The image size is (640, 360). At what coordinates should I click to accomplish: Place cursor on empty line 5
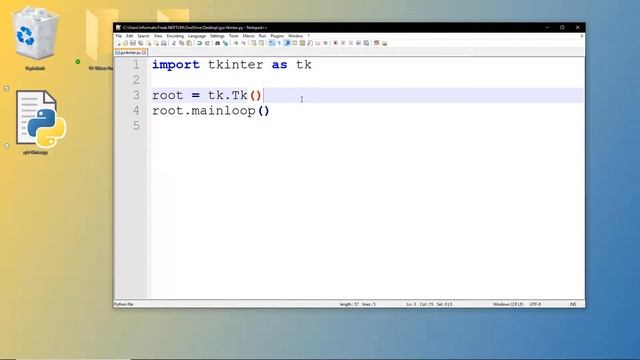pos(366,126)
